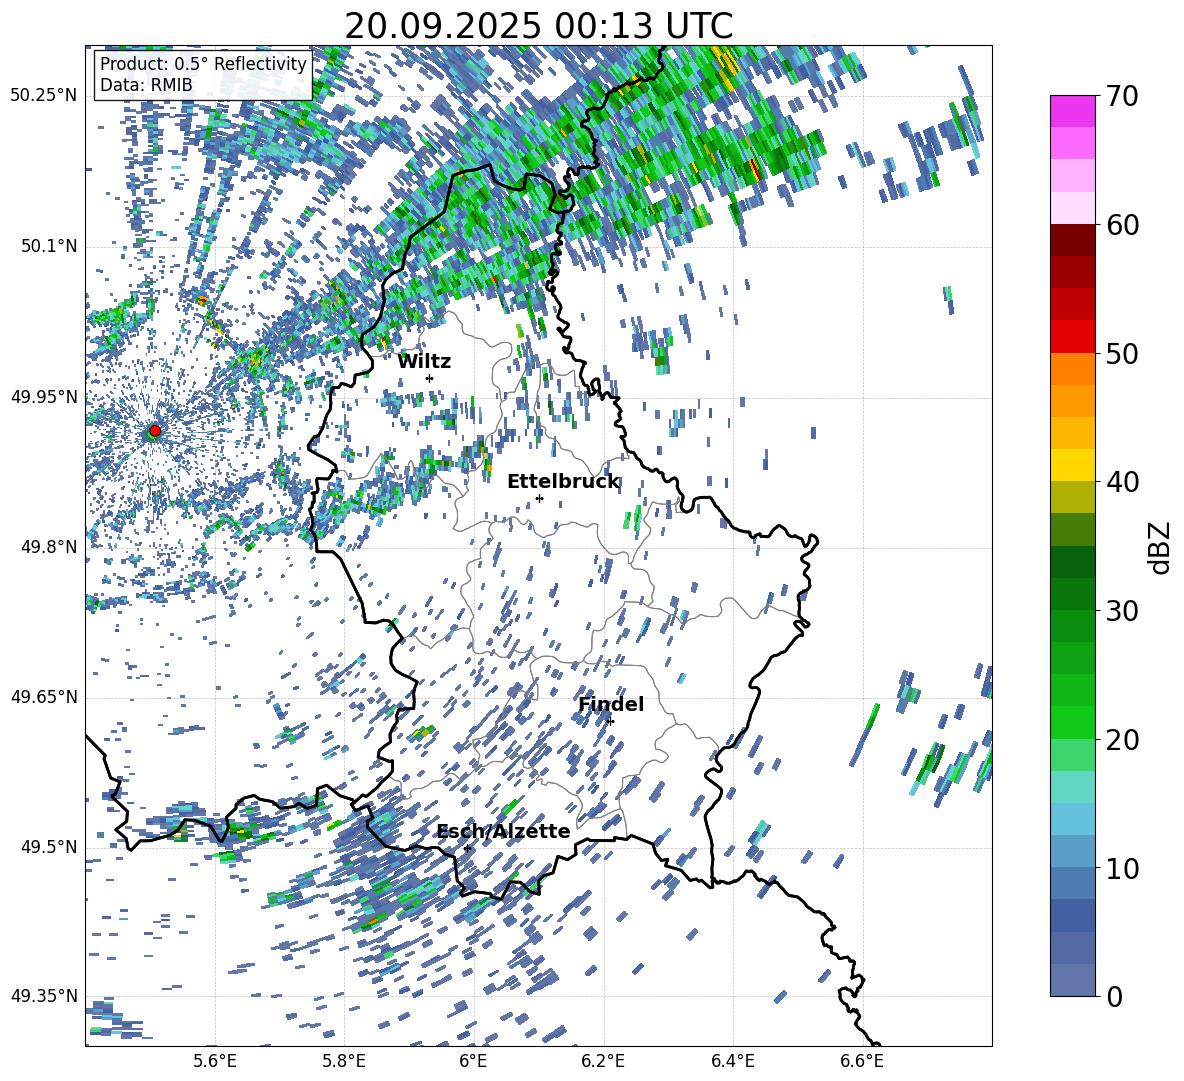
Task: Click the 5.6°E longitude label
Action: 215,1061
